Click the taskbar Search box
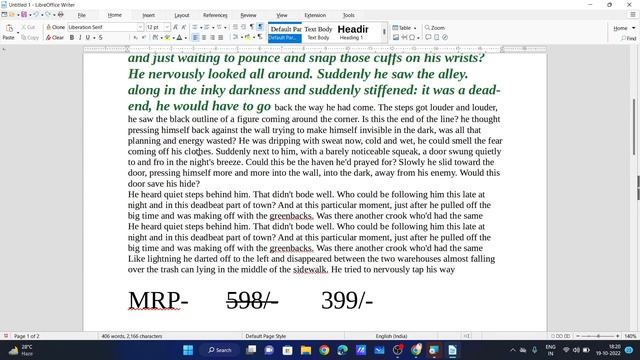 point(220,350)
